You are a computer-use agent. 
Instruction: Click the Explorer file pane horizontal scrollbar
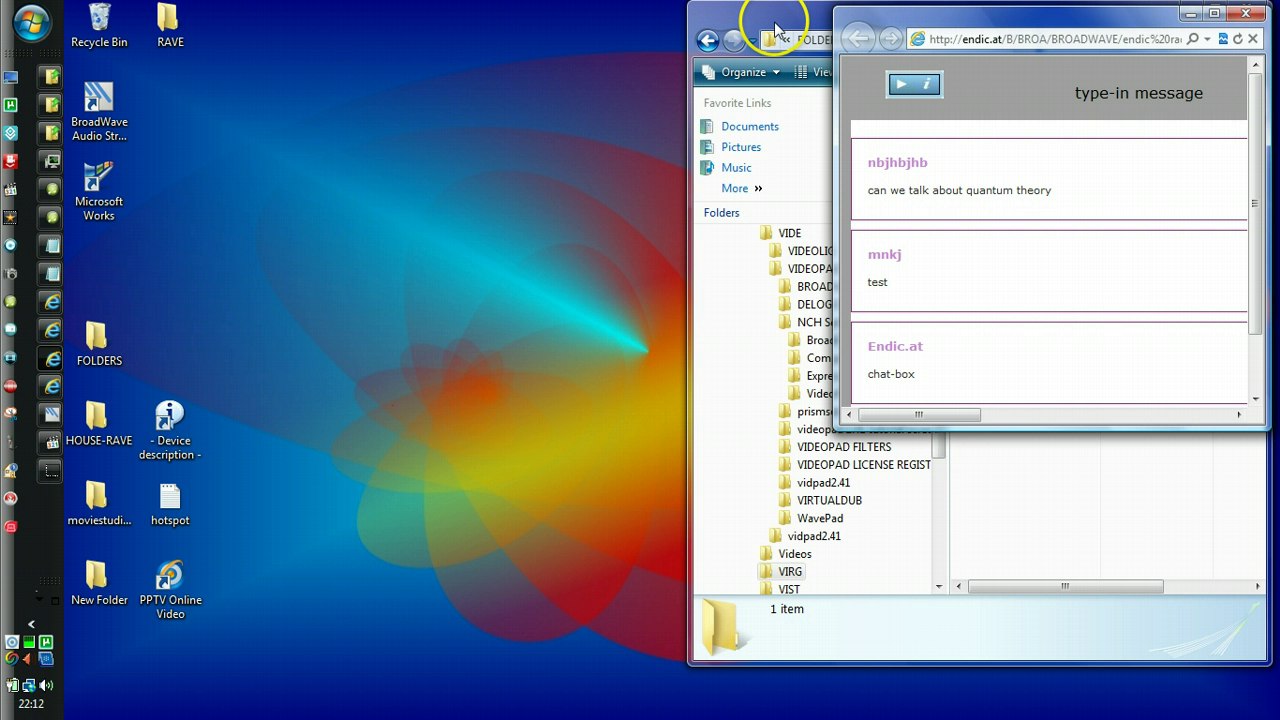pyautogui.click(x=1065, y=587)
